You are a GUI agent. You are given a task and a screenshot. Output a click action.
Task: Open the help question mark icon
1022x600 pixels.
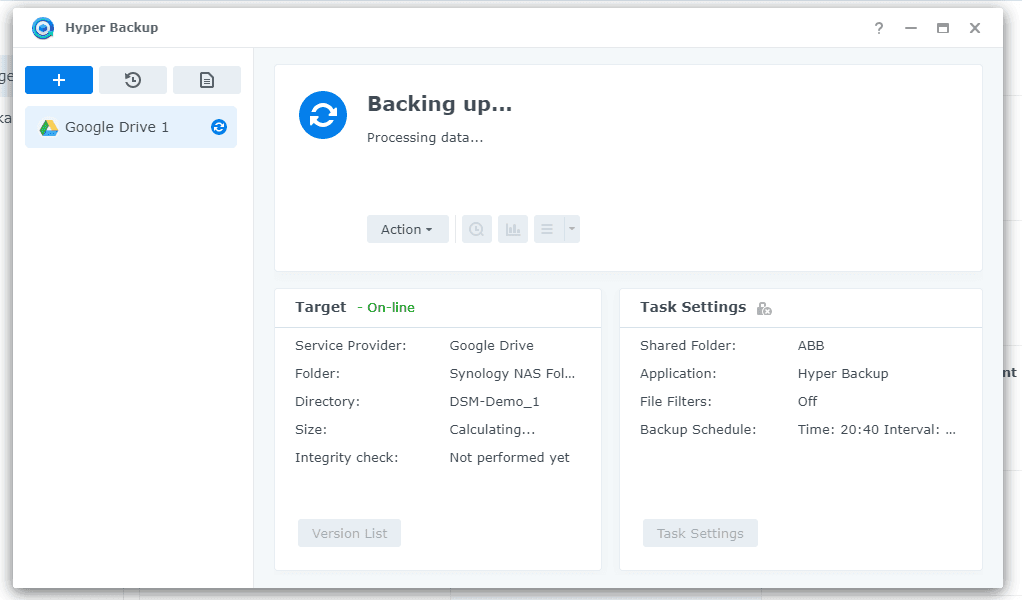click(879, 28)
